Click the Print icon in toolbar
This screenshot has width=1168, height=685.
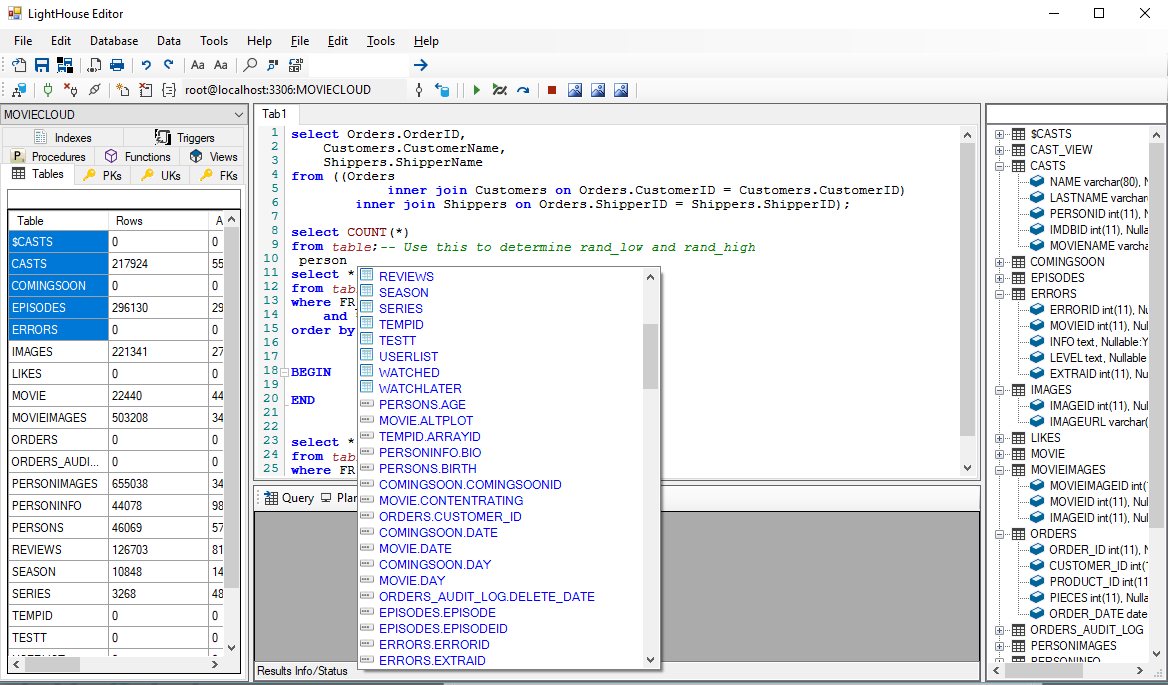pyautogui.click(x=117, y=65)
